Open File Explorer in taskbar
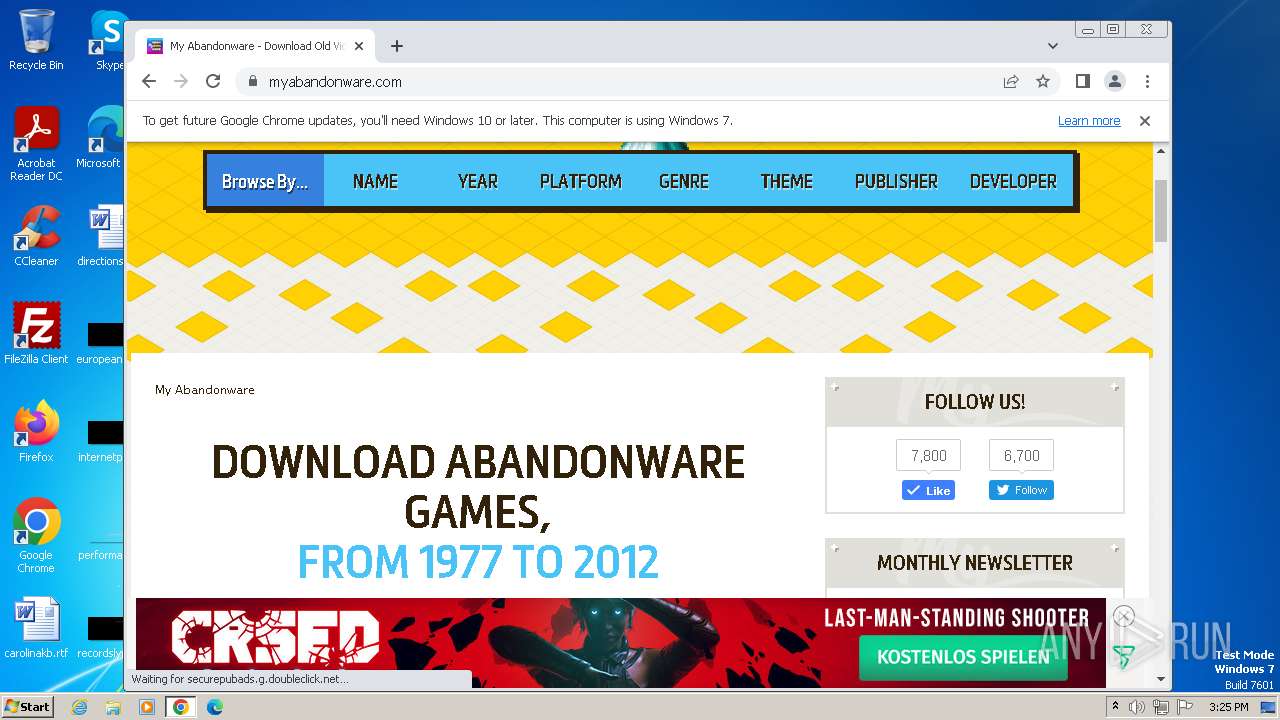Viewport: 1280px width, 720px height. pyautogui.click(x=113, y=707)
